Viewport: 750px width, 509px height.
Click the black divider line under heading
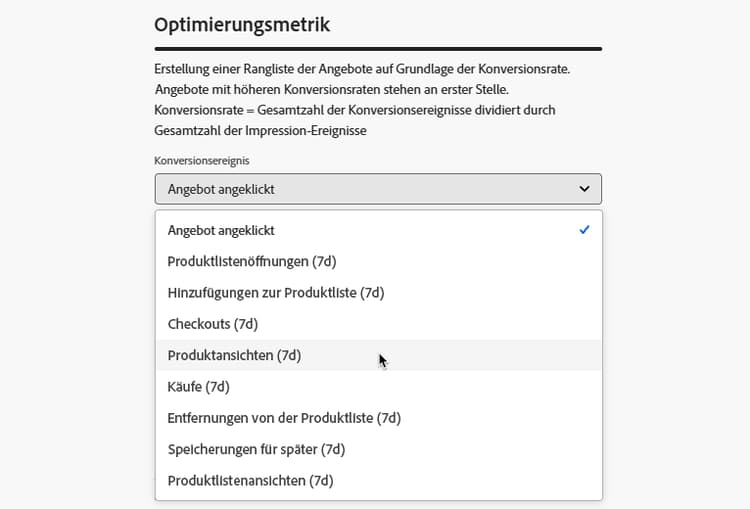click(378, 49)
